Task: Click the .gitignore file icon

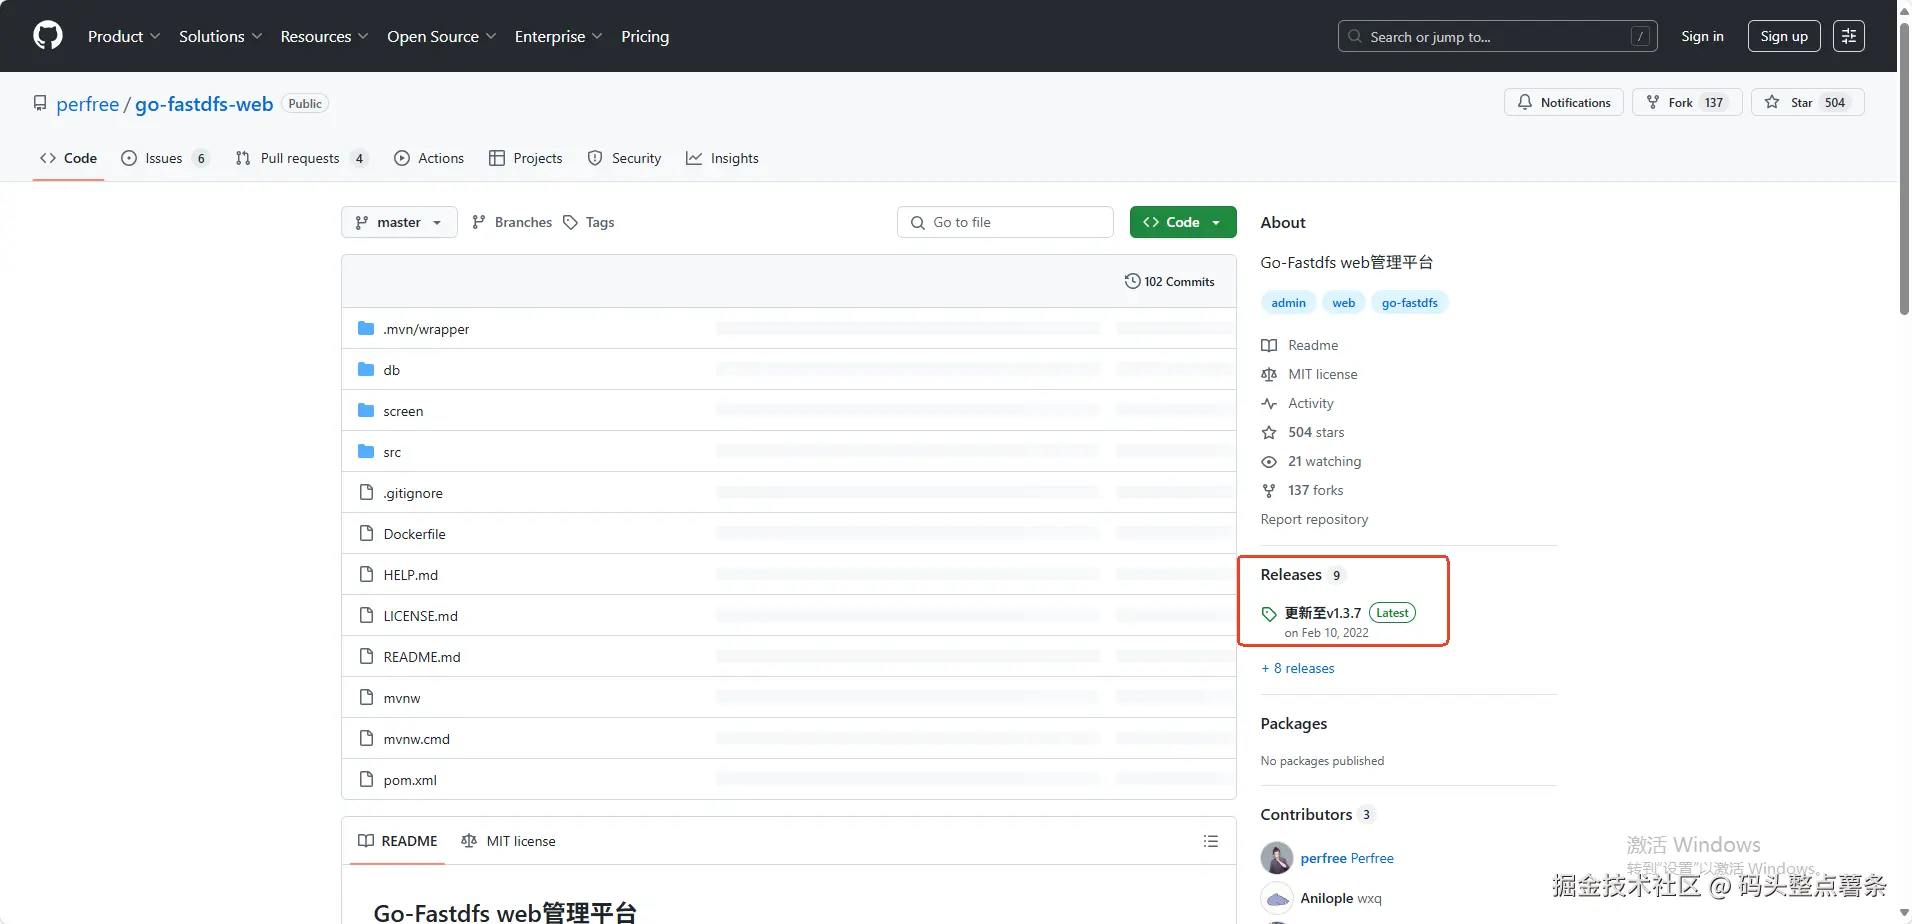Action: pyautogui.click(x=366, y=493)
